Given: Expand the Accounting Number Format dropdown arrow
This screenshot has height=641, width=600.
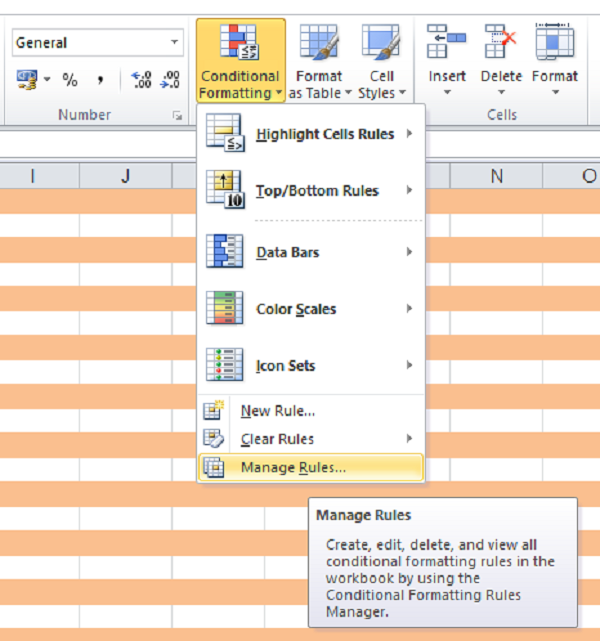Looking at the screenshot, I should pos(47,79).
